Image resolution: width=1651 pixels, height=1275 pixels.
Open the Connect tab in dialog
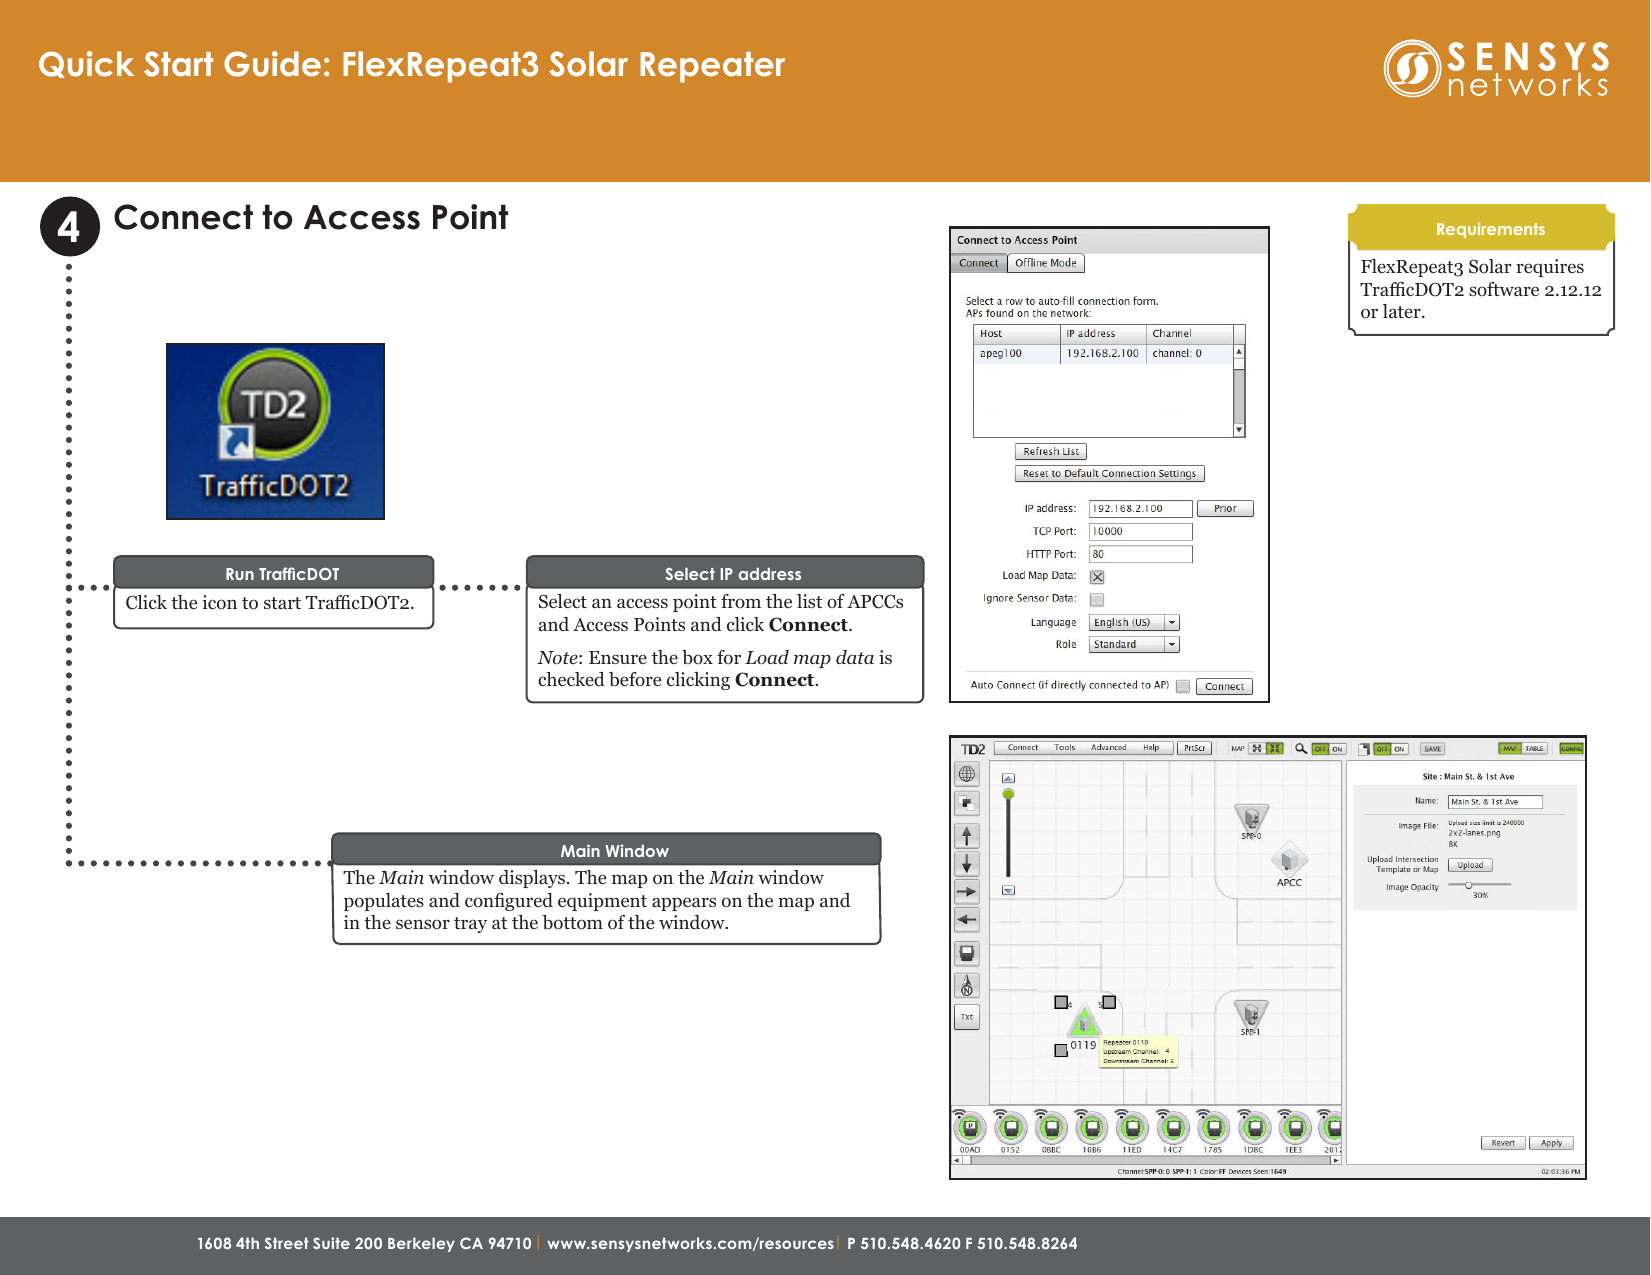978,263
